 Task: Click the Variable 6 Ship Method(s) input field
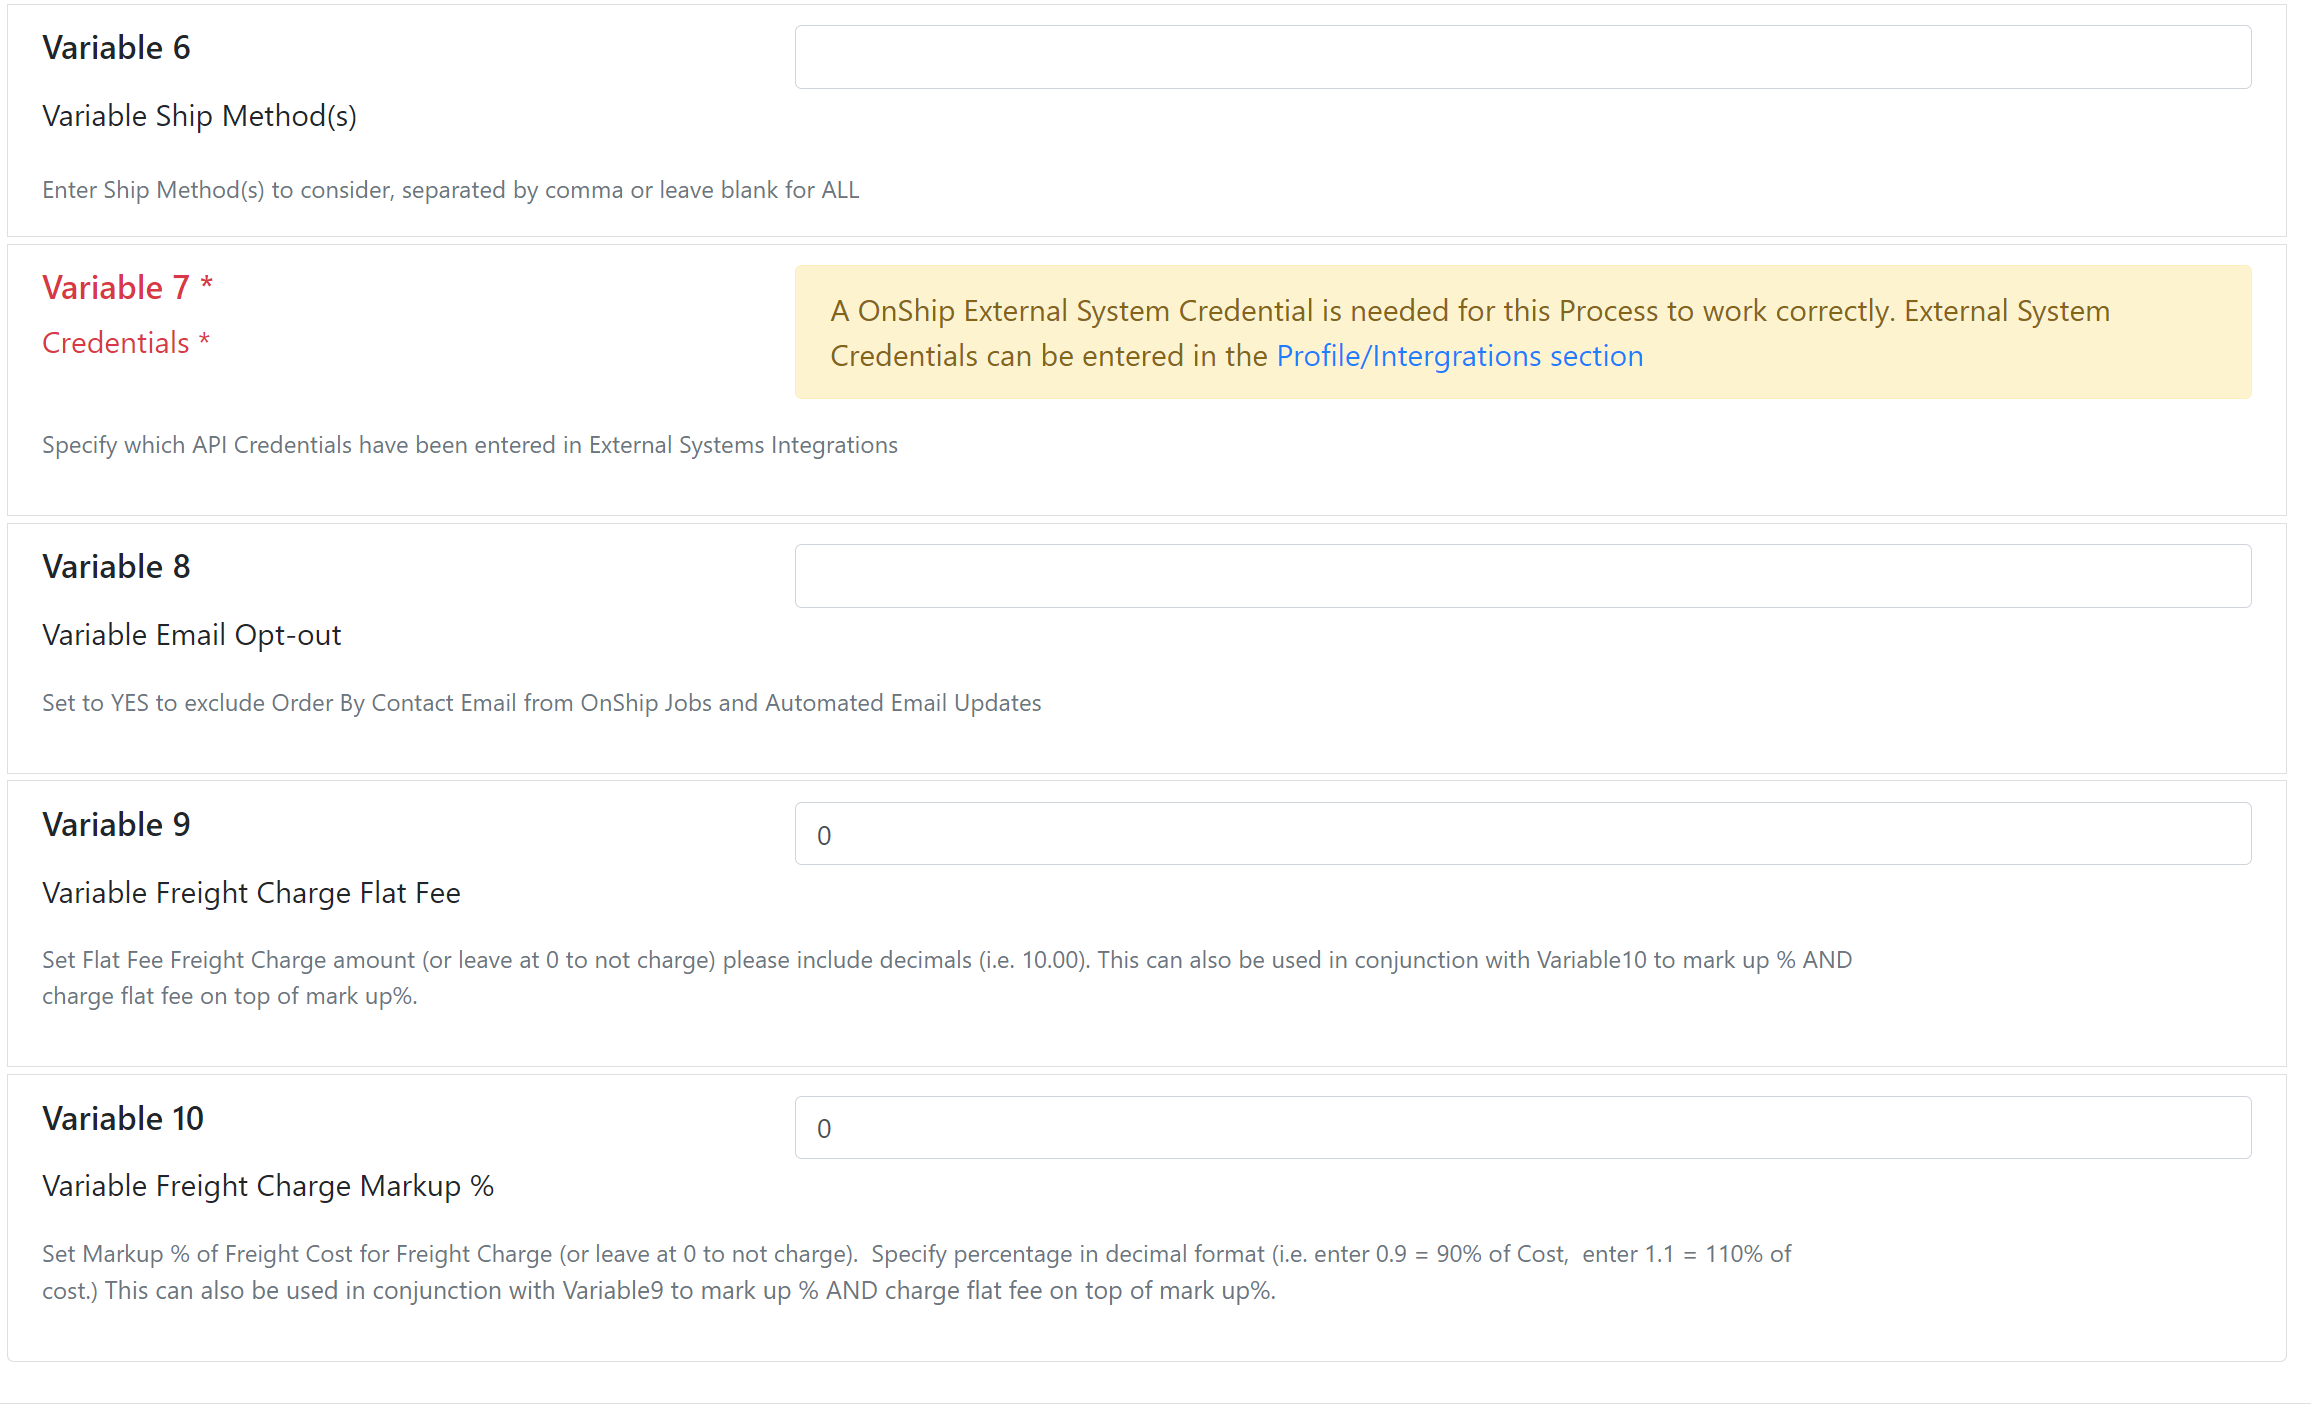pyautogui.click(x=1522, y=57)
